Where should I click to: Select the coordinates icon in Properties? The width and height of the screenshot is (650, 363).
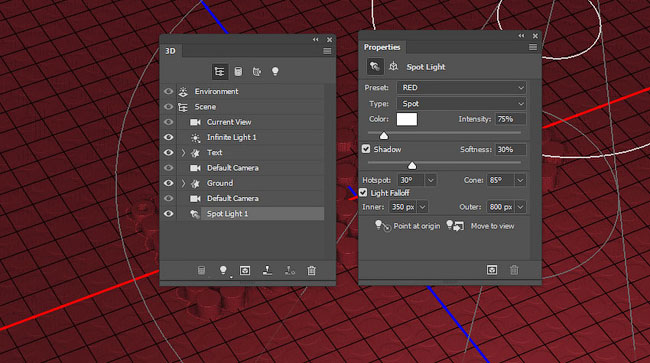tap(393, 66)
